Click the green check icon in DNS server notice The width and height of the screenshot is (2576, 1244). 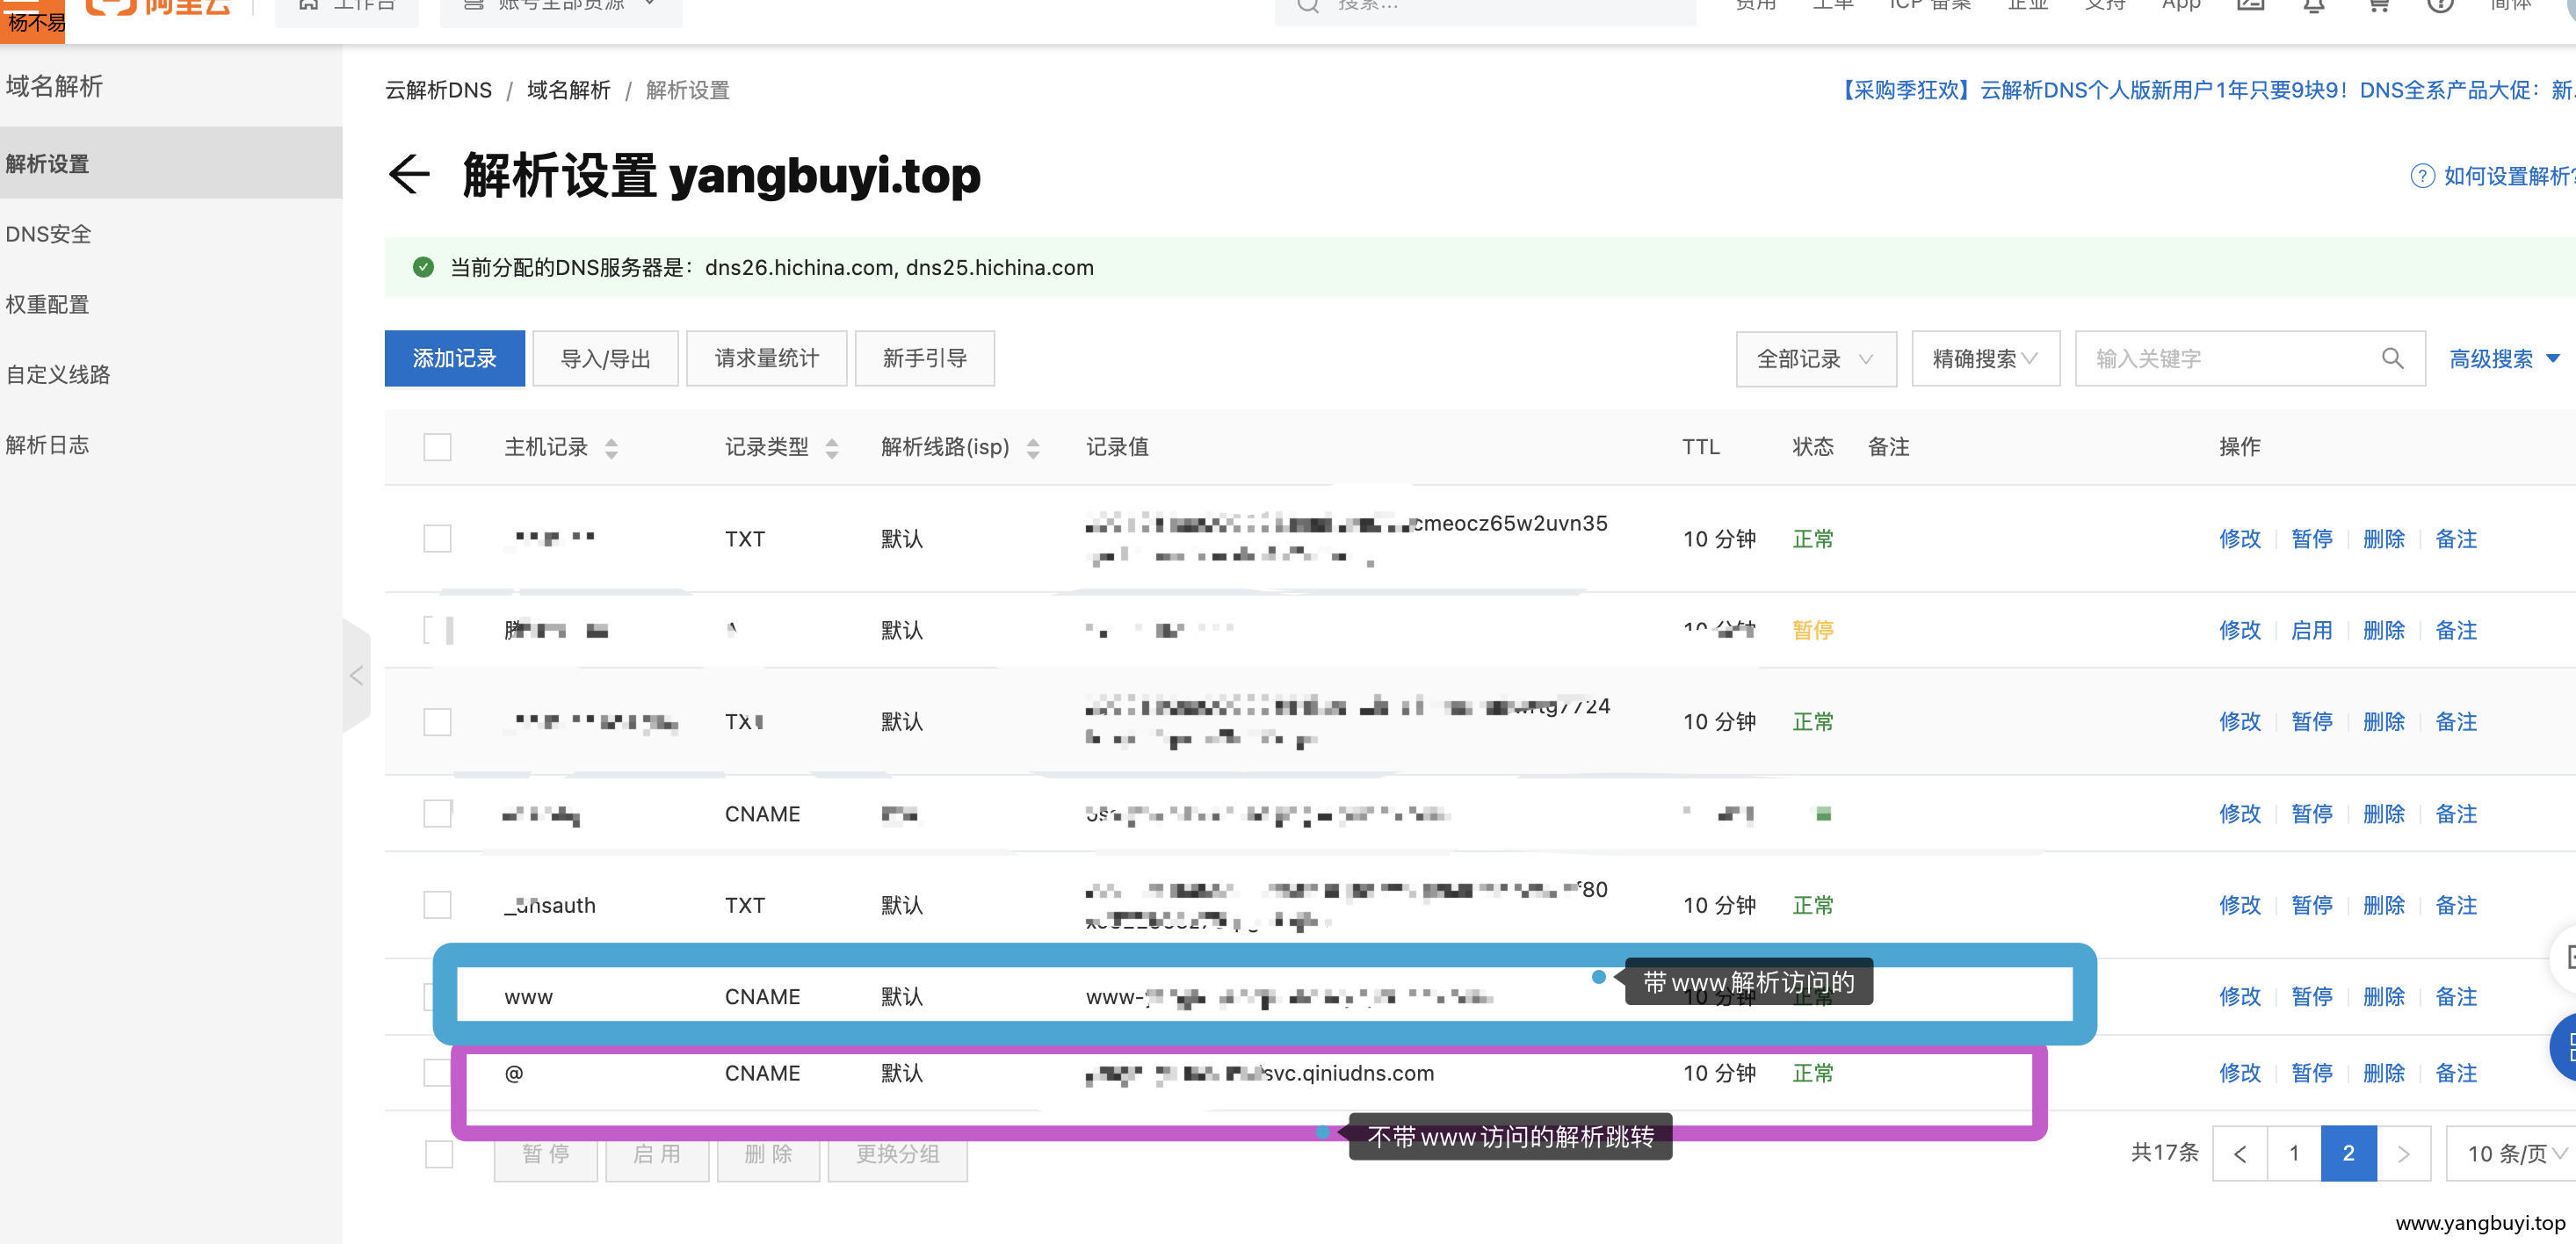click(x=423, y=267)
